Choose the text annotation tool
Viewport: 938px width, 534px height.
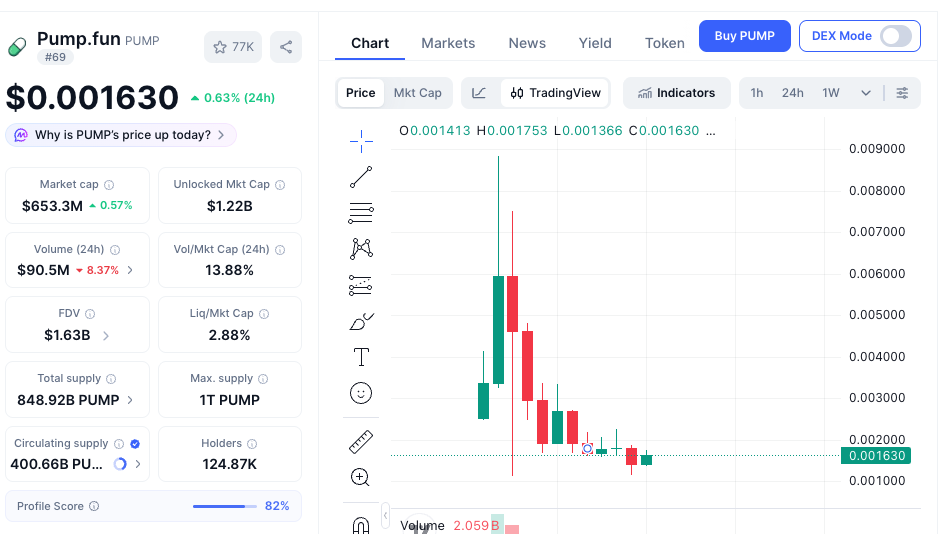361,357
